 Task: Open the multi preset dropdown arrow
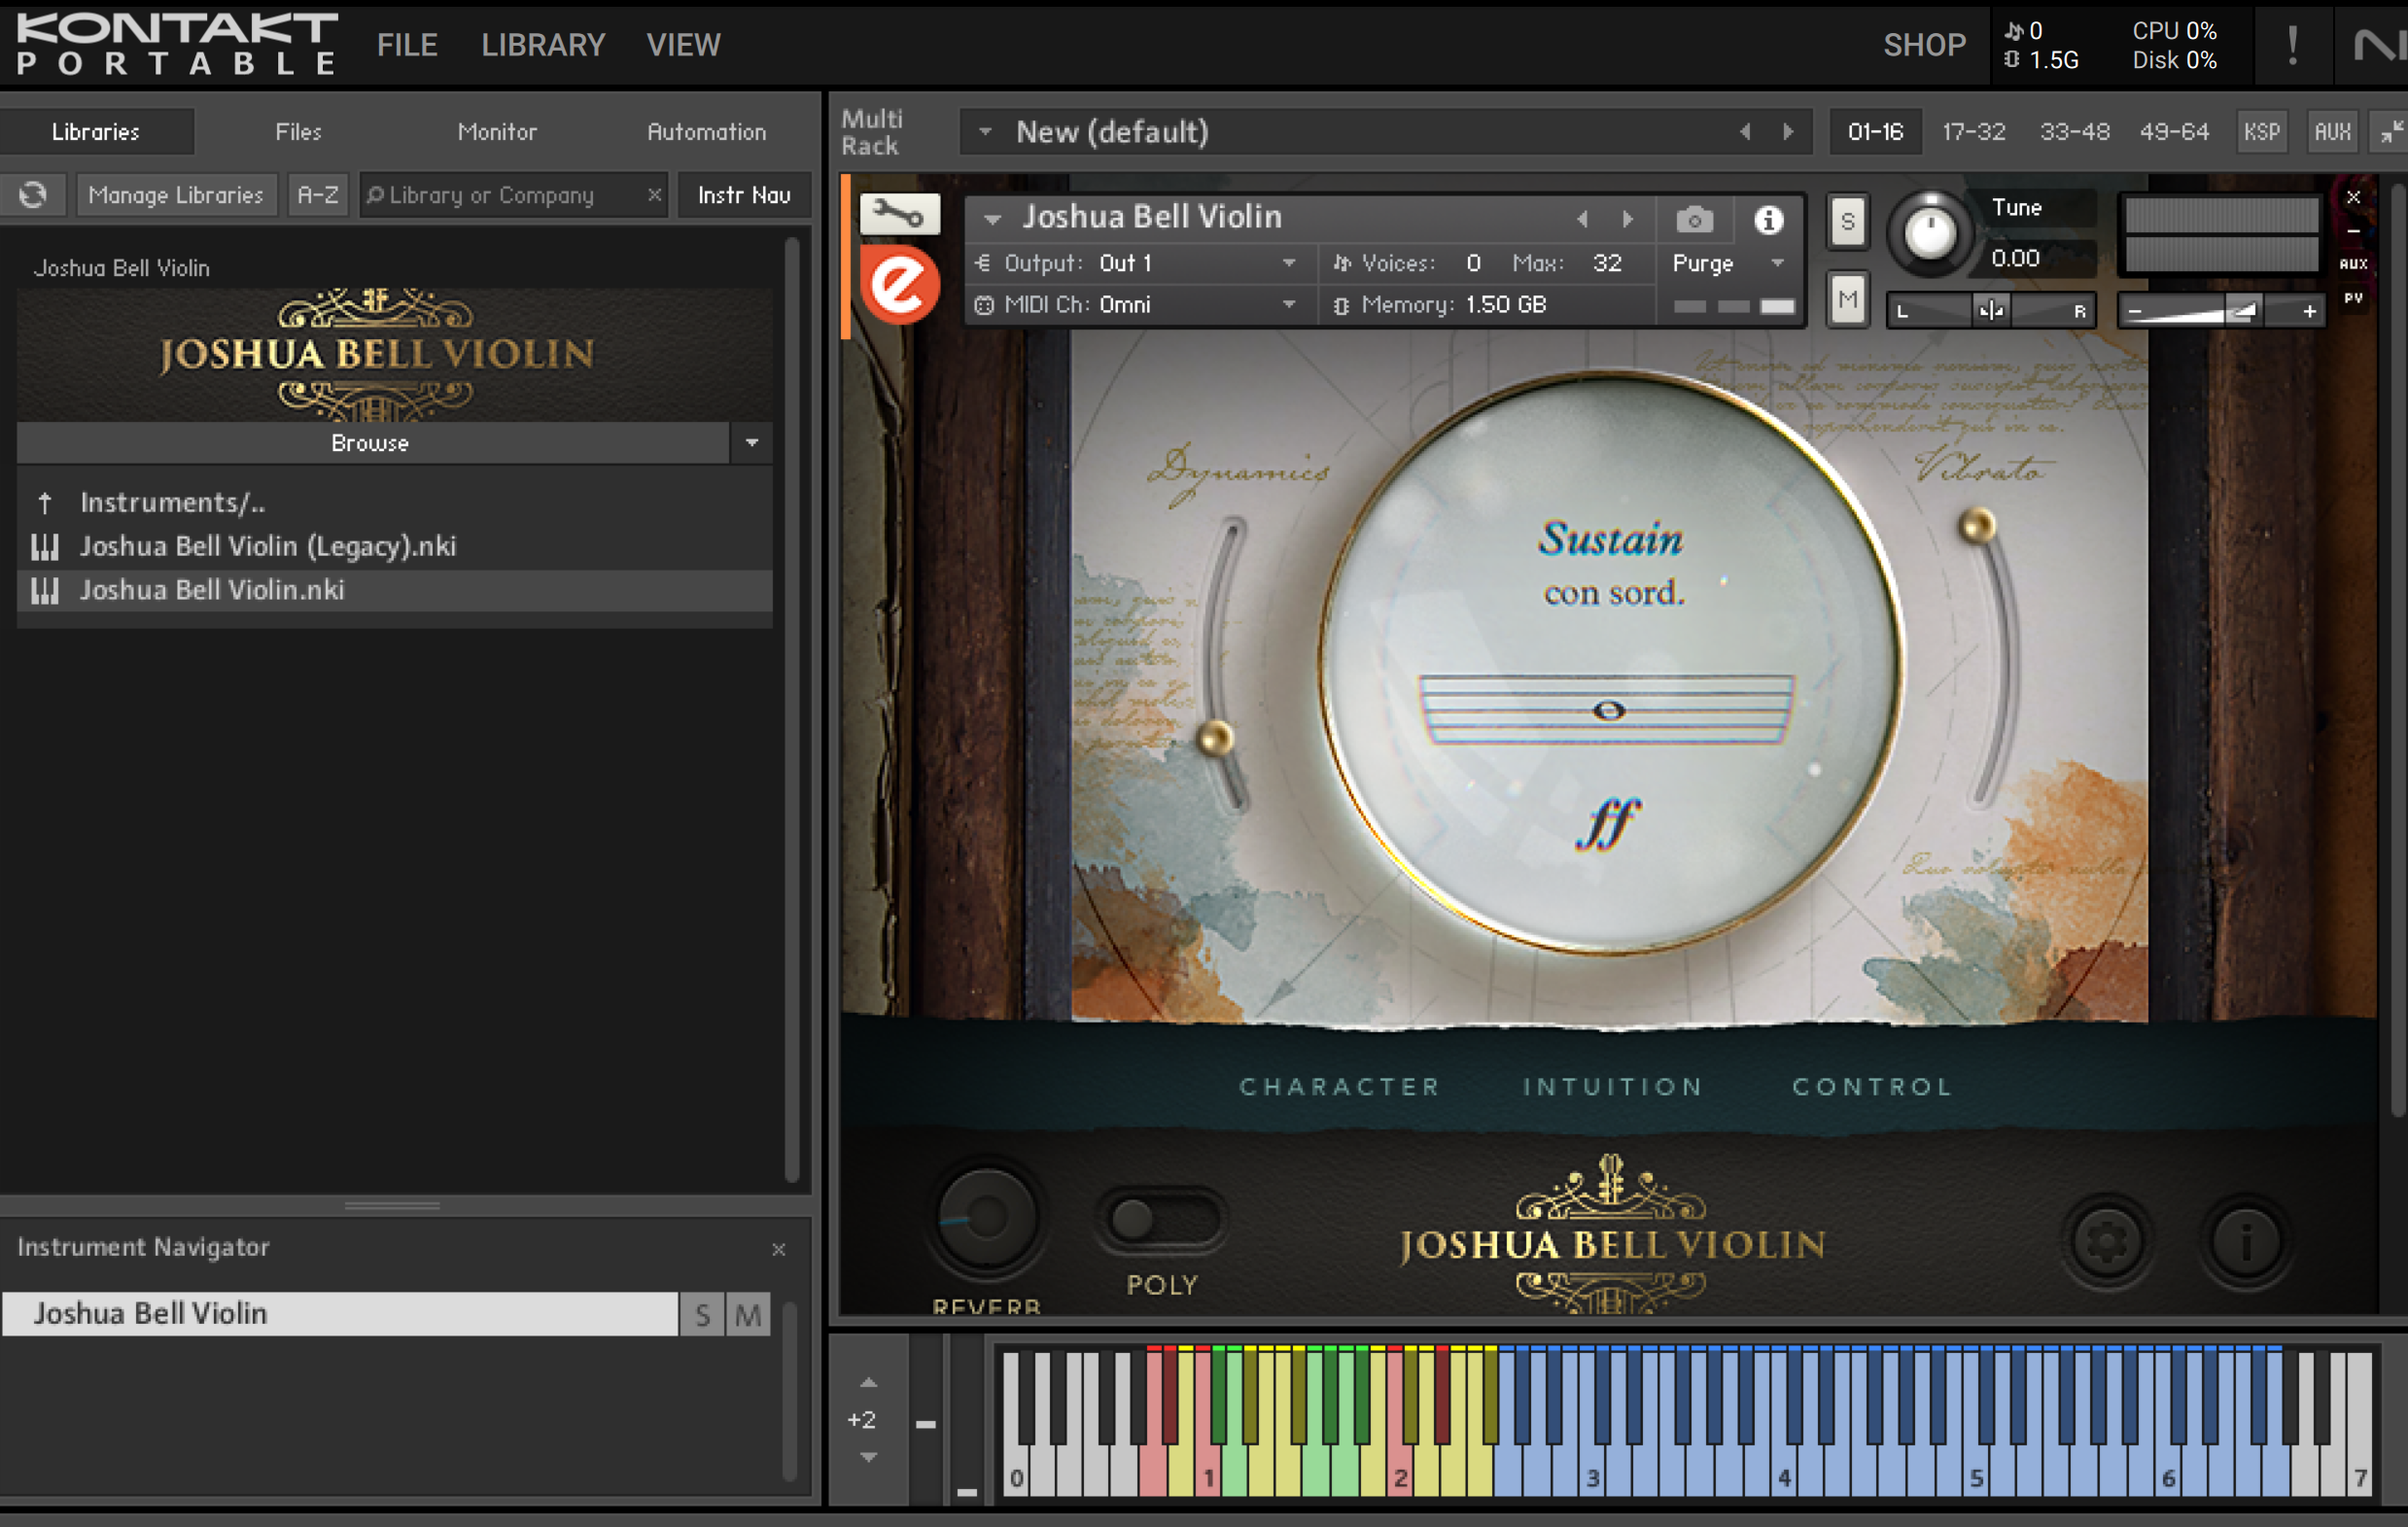coord(985,132)
